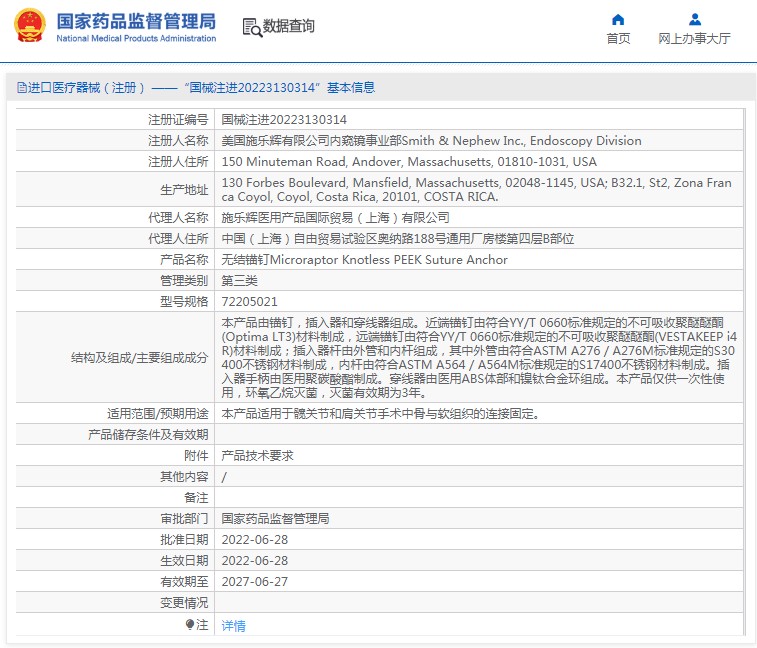
Task: Click the 生效日期 value 2022-06-28
Action: 254,561
